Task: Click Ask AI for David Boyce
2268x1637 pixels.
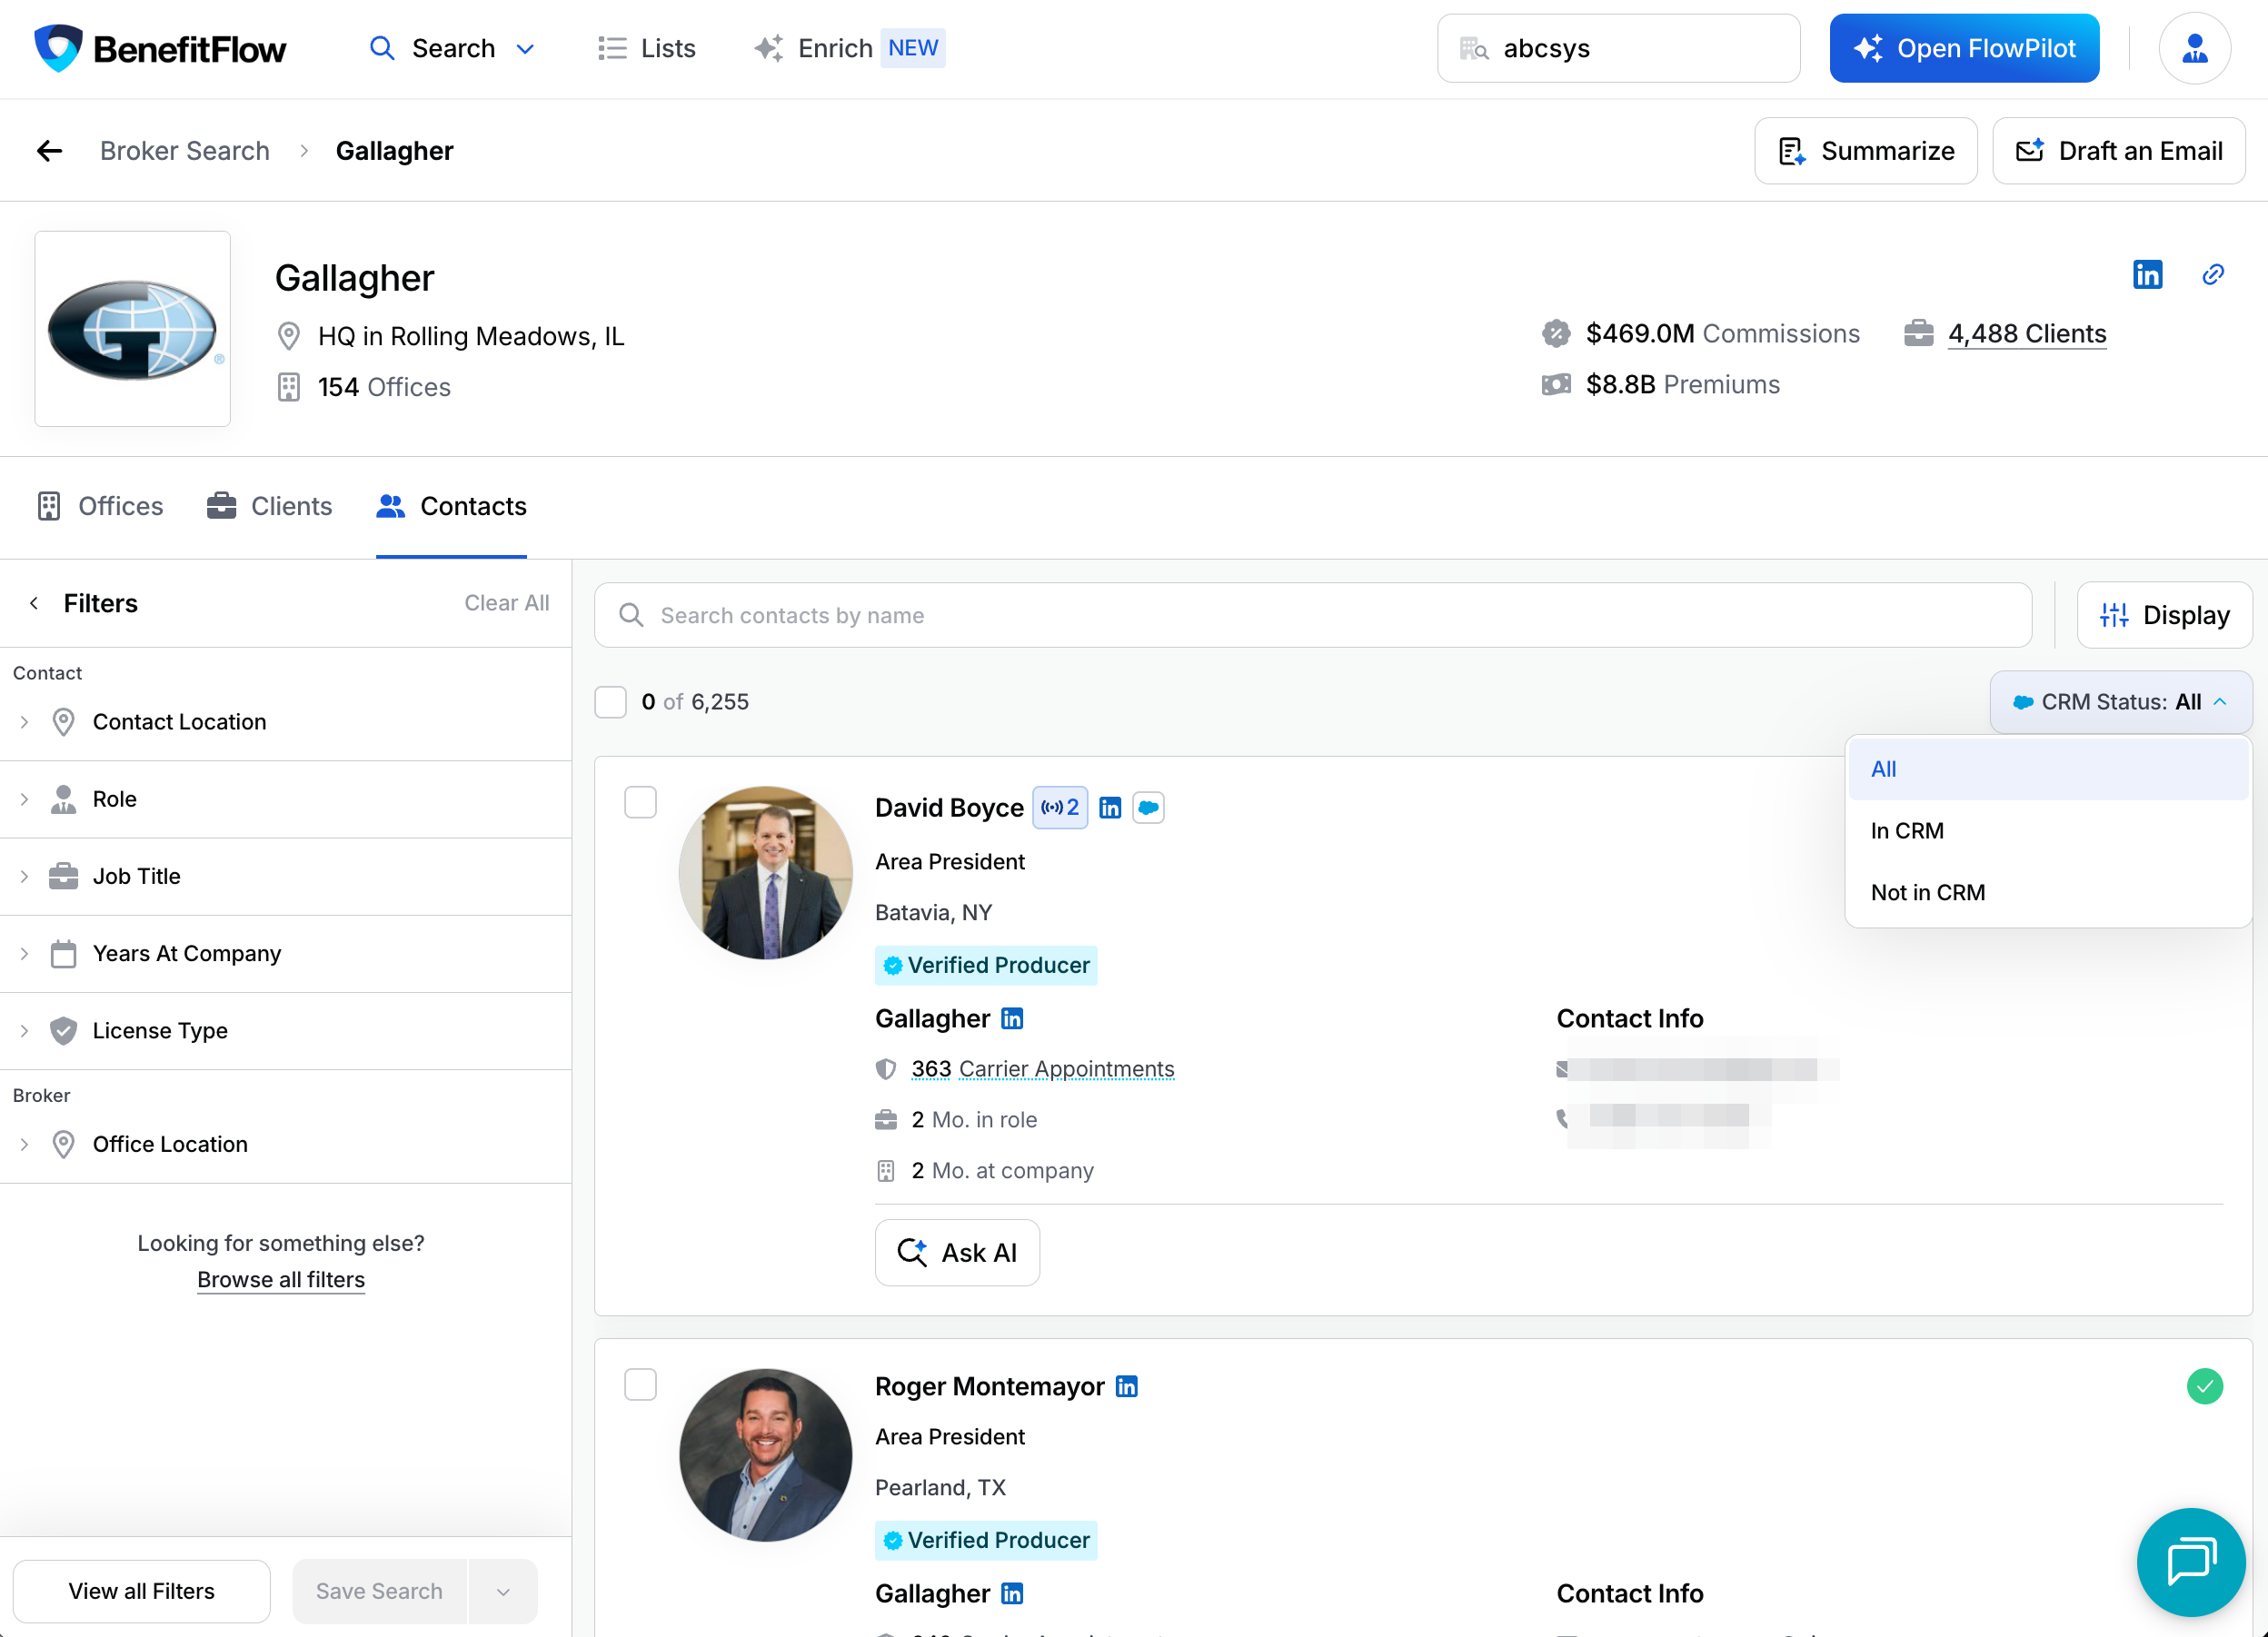Action: tap(957, 1252)
